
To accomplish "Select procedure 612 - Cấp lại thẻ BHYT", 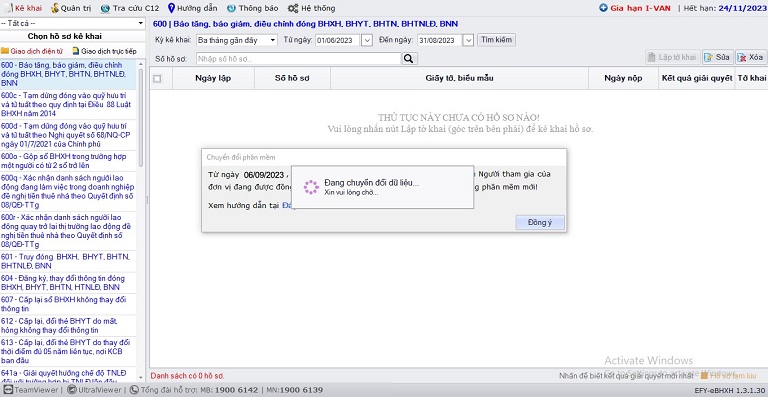I will pyautogui.click(x=68, y=326).
